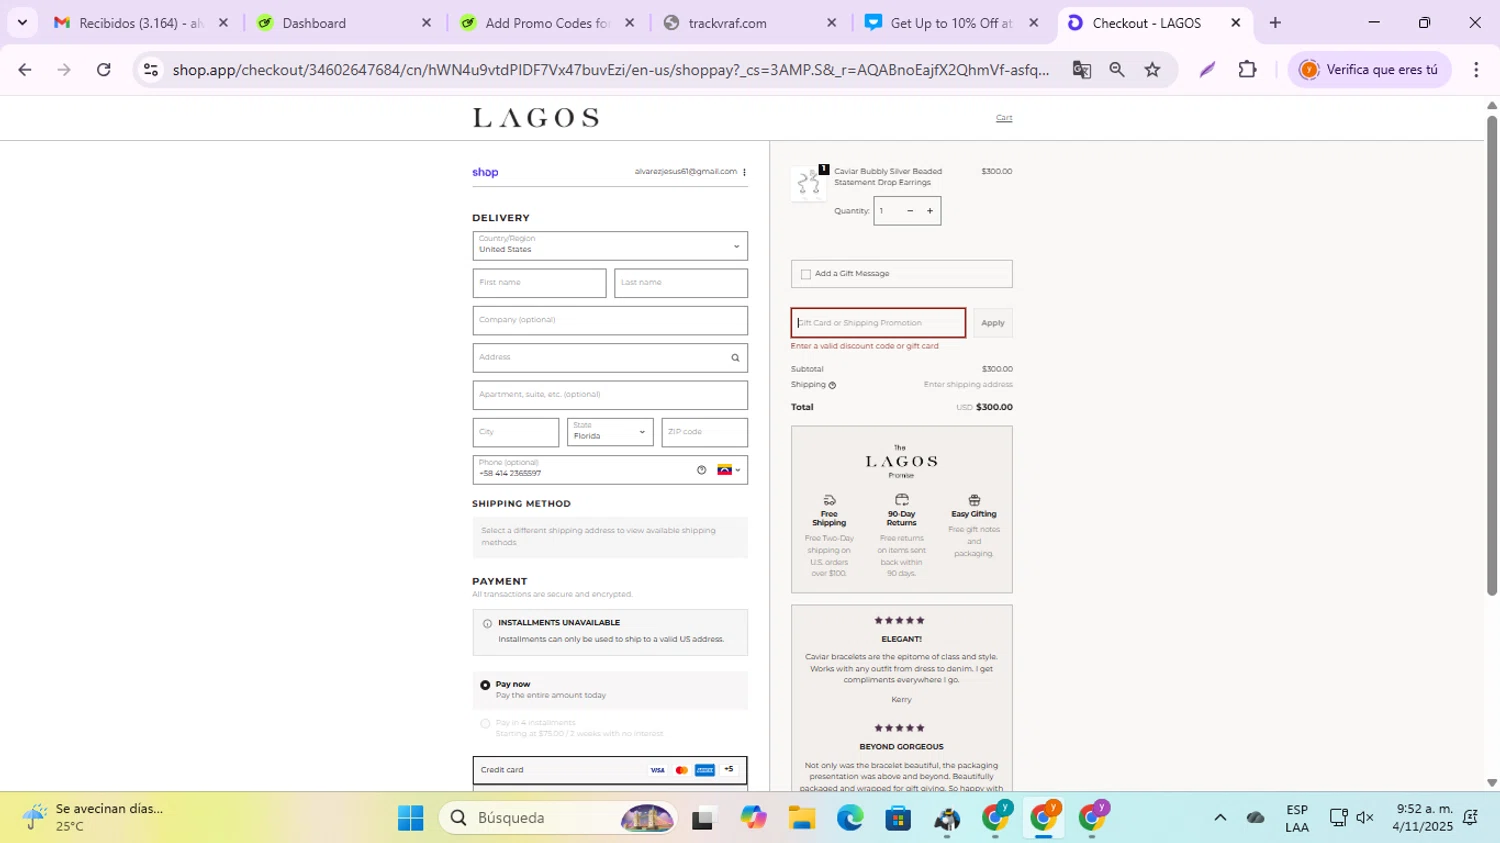The image size is (1500, 843).
Task: Click the installments unavailable info icon
Action: pos(487,623)
